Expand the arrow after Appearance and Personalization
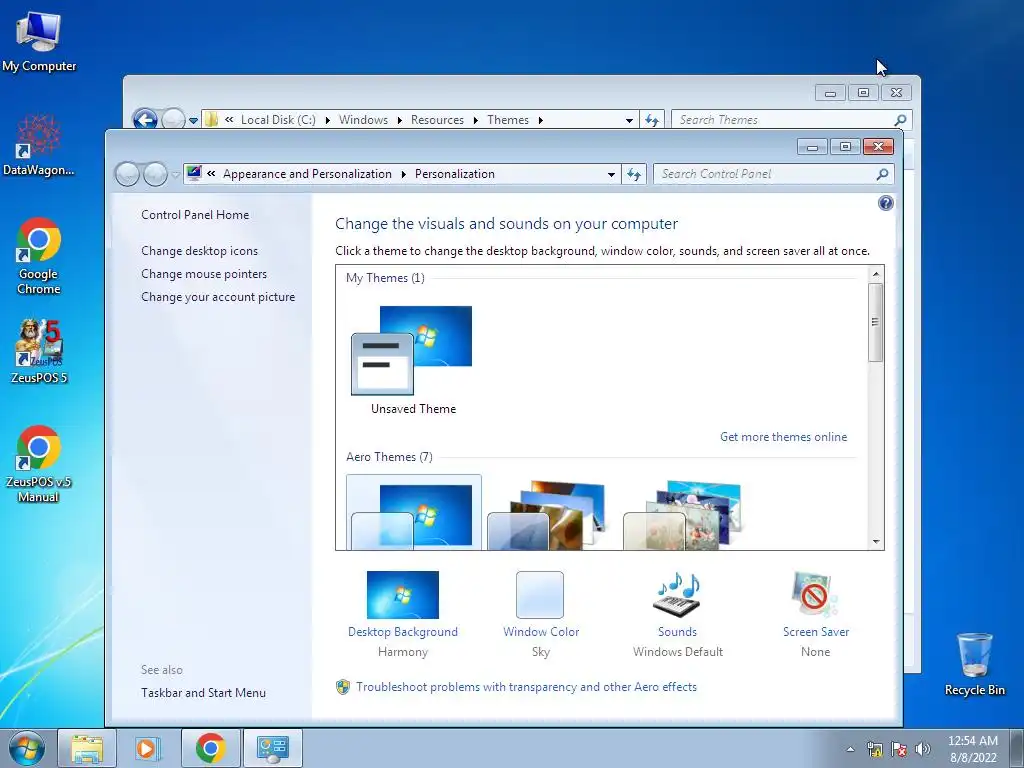1024x768 pixels. (403, 174)
